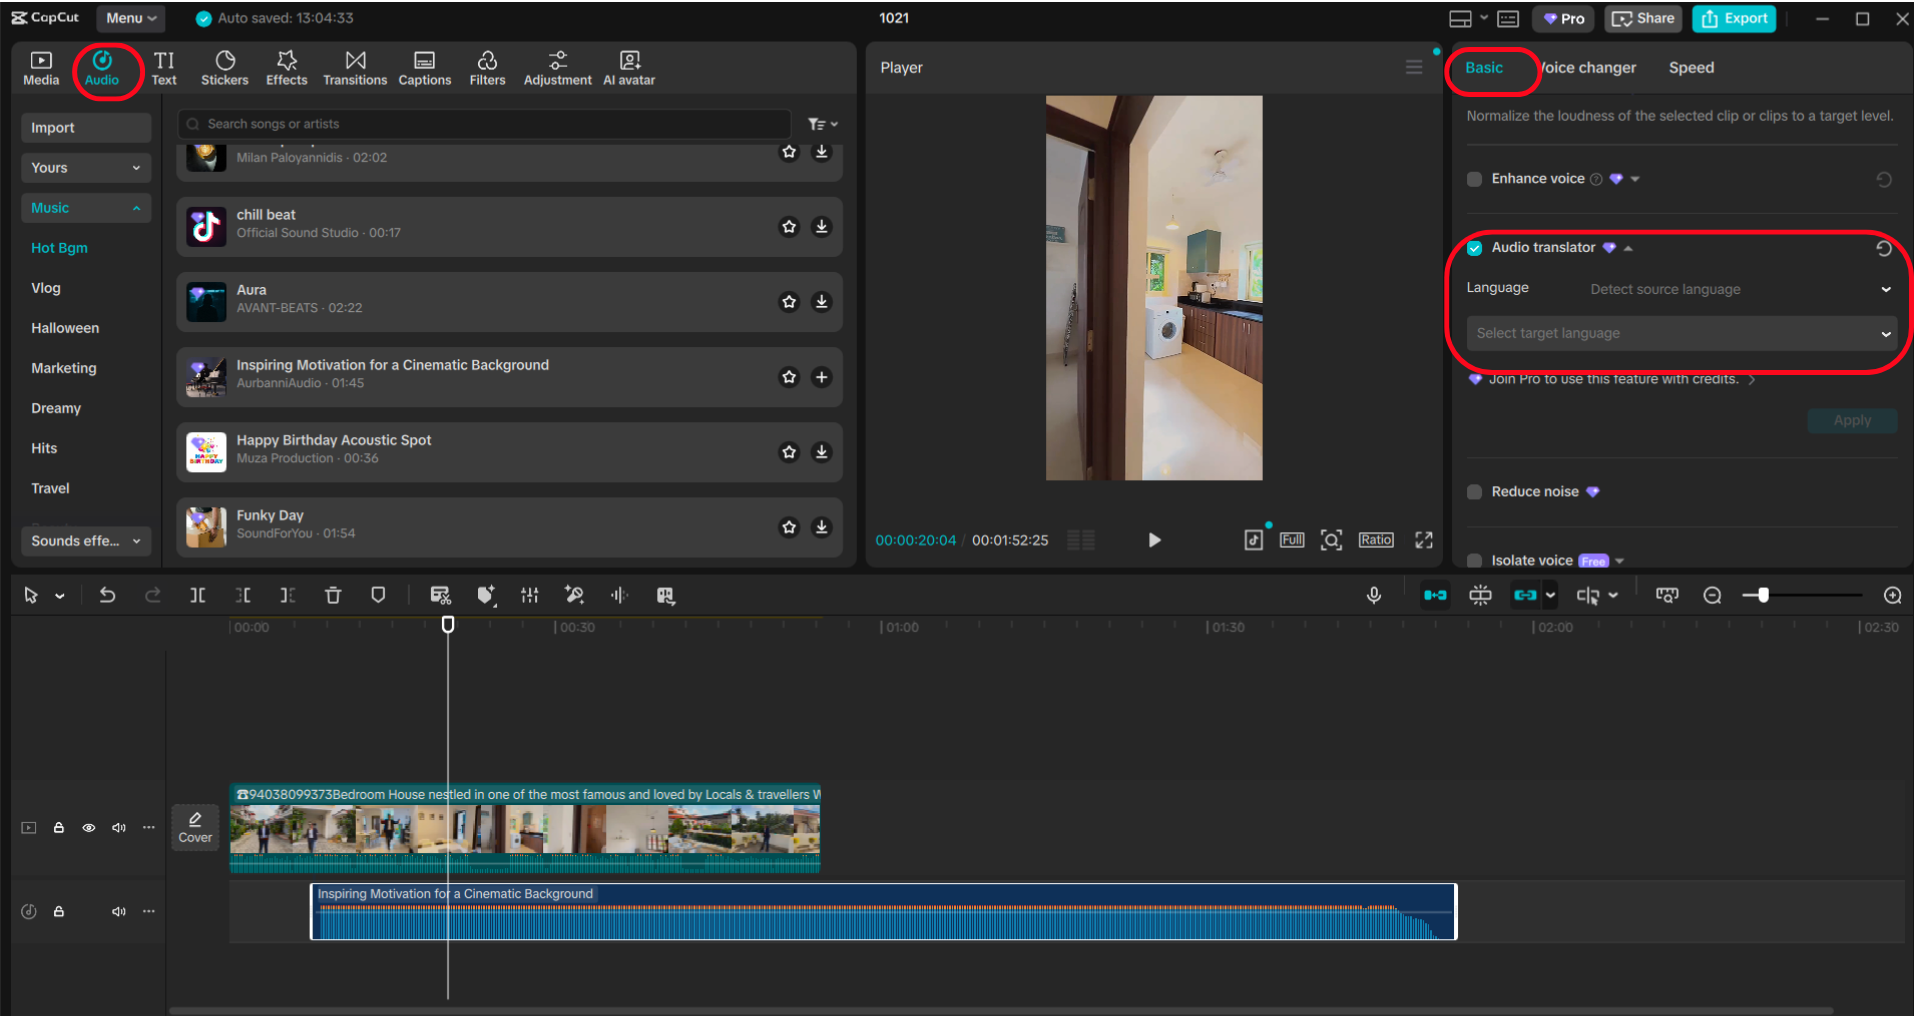Click the Export button
The width and height of the screenshot is (1914, 1016).
pyautogui.click(x=1734, y=18)
